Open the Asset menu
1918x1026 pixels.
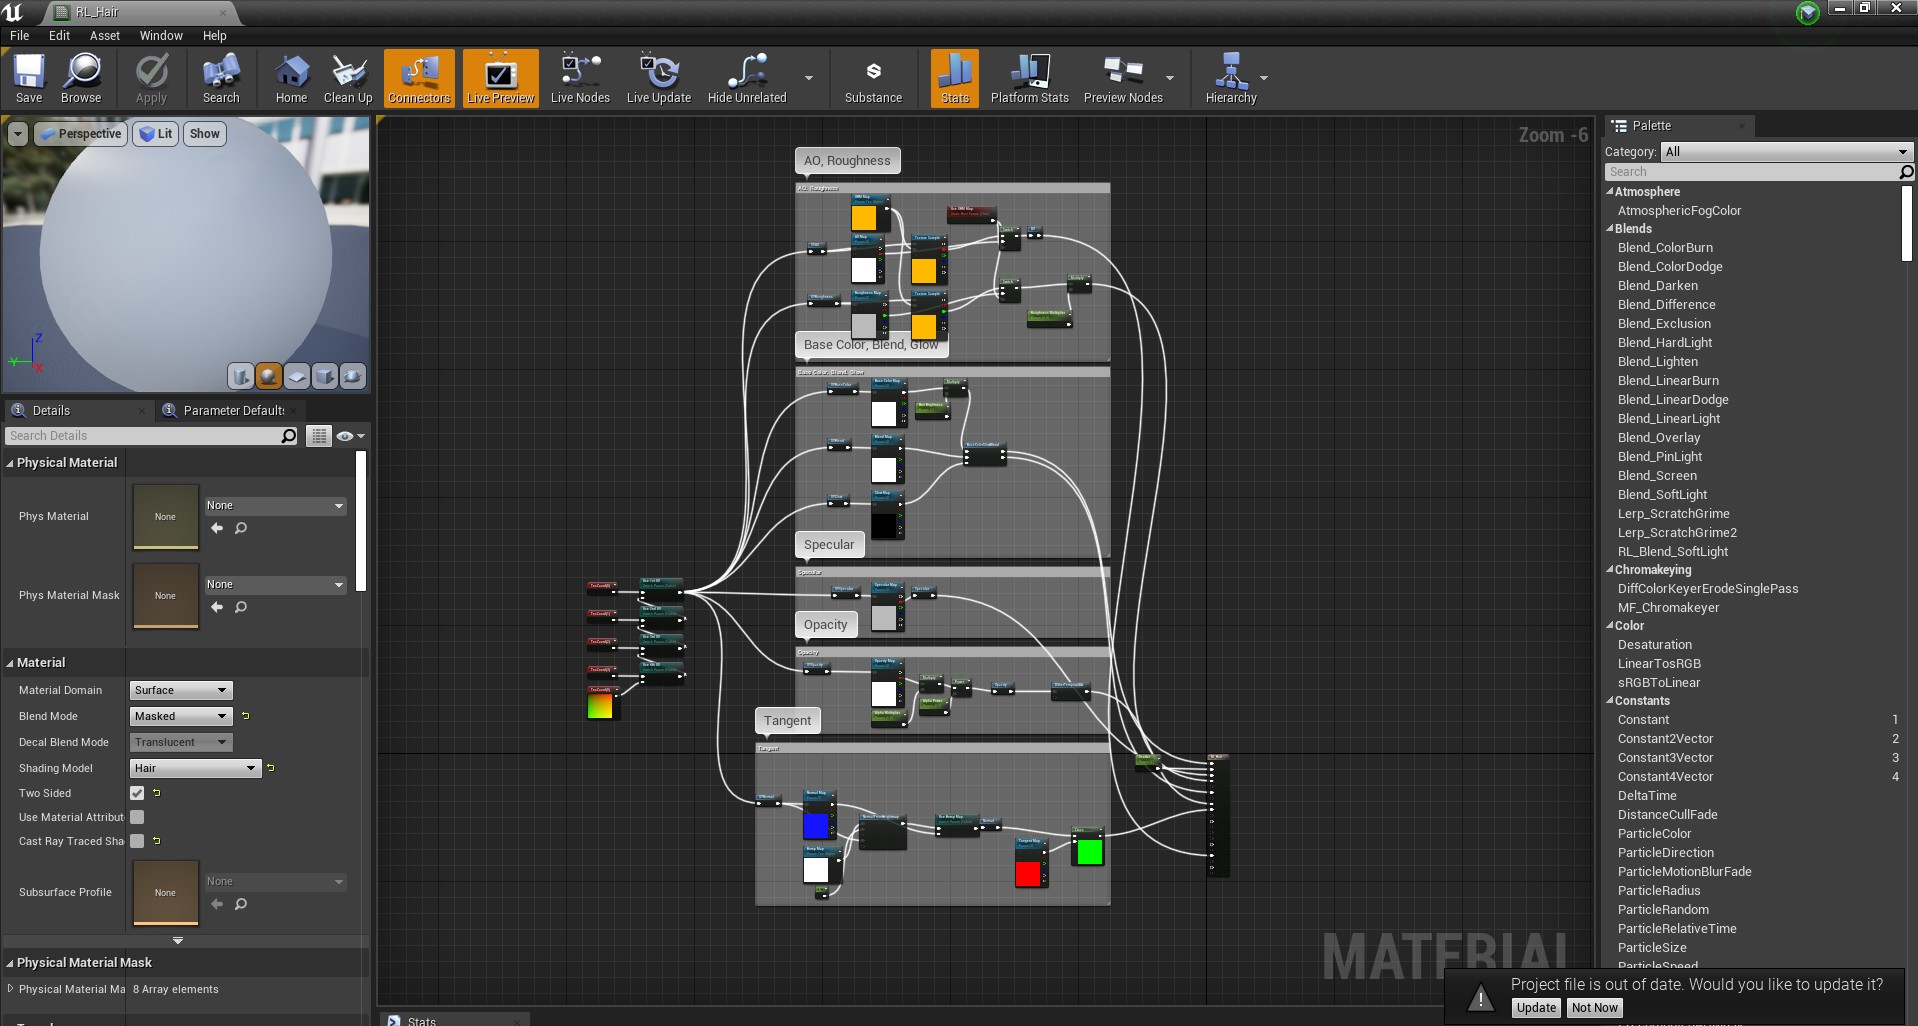point(105,35)
